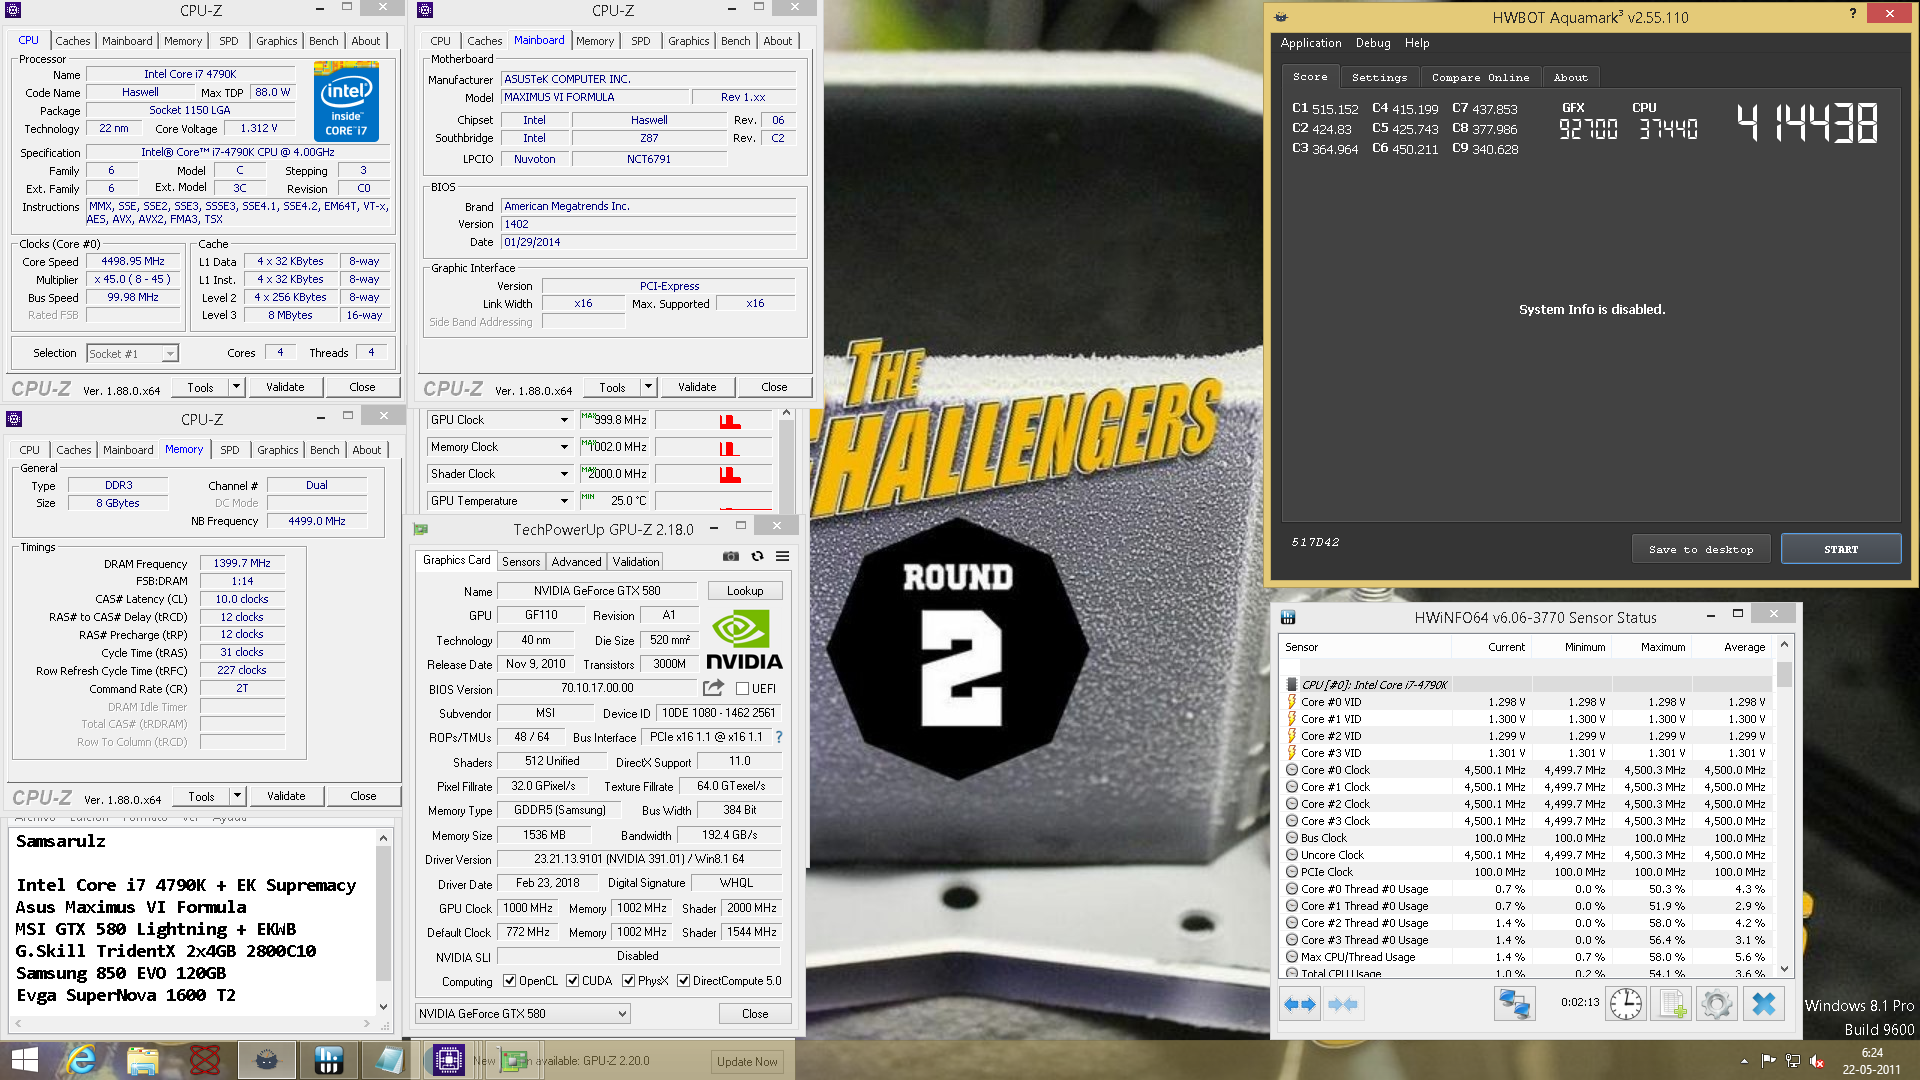Click HWiNFO blue X close sensors icon
This screenshot has width=1920, height=1080.
(x=1763, y=1004)
